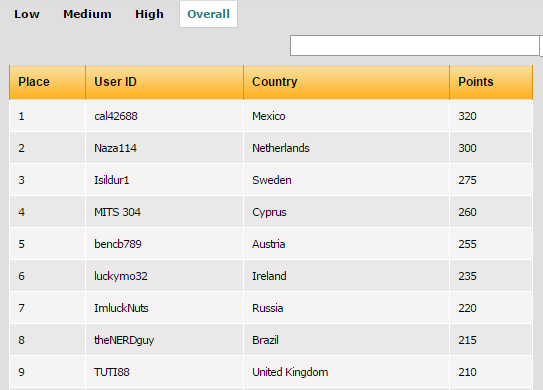Click place number 9 in TUTI88 row
This screenshot has width=543, height=390.
(x=21, y=372)
